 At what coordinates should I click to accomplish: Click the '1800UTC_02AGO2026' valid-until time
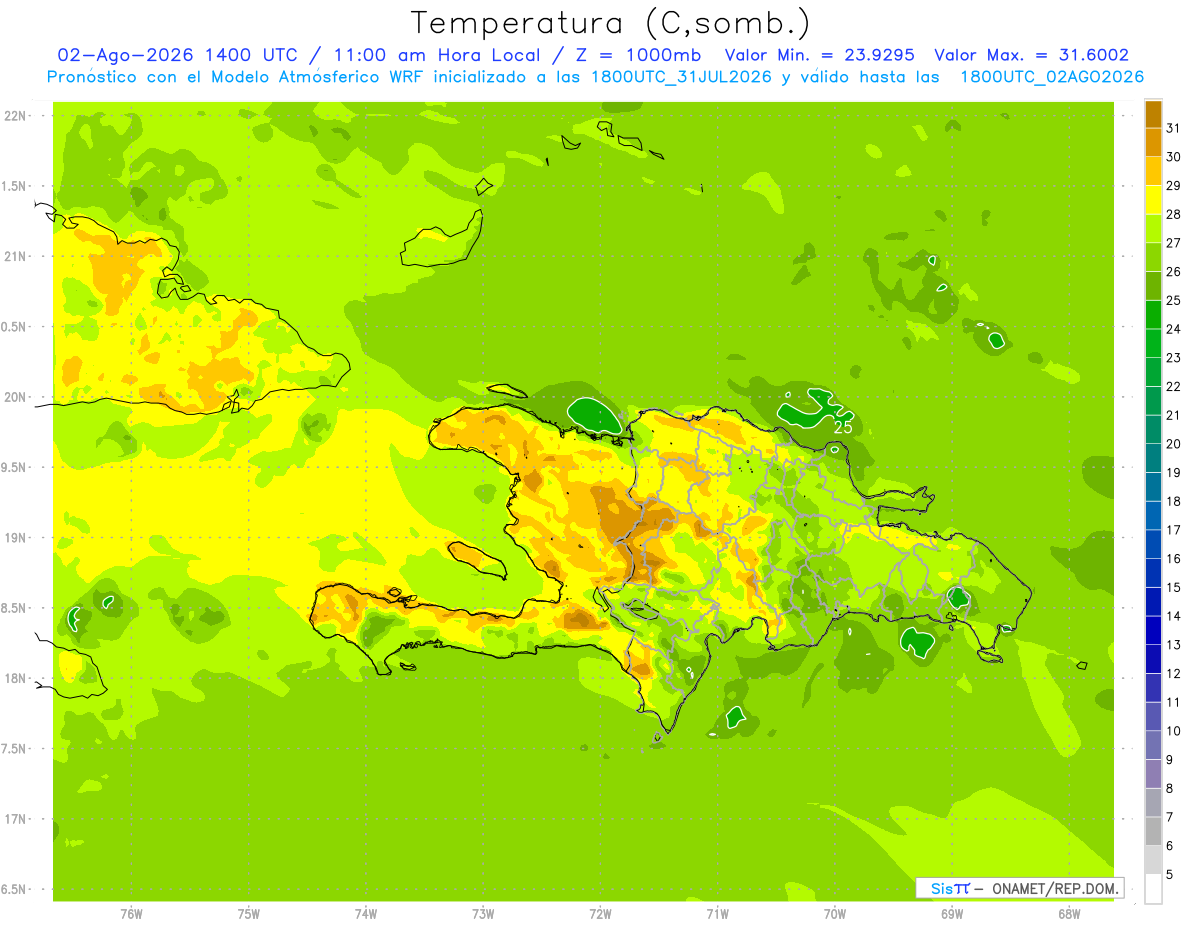coord(1052,77)
